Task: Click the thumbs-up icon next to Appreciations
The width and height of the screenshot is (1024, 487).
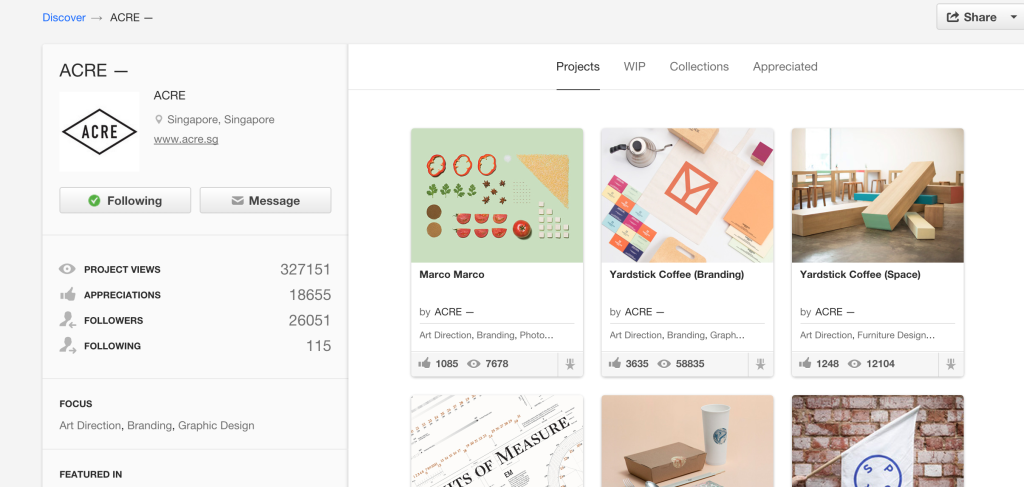Action: [x=67, y=294]
